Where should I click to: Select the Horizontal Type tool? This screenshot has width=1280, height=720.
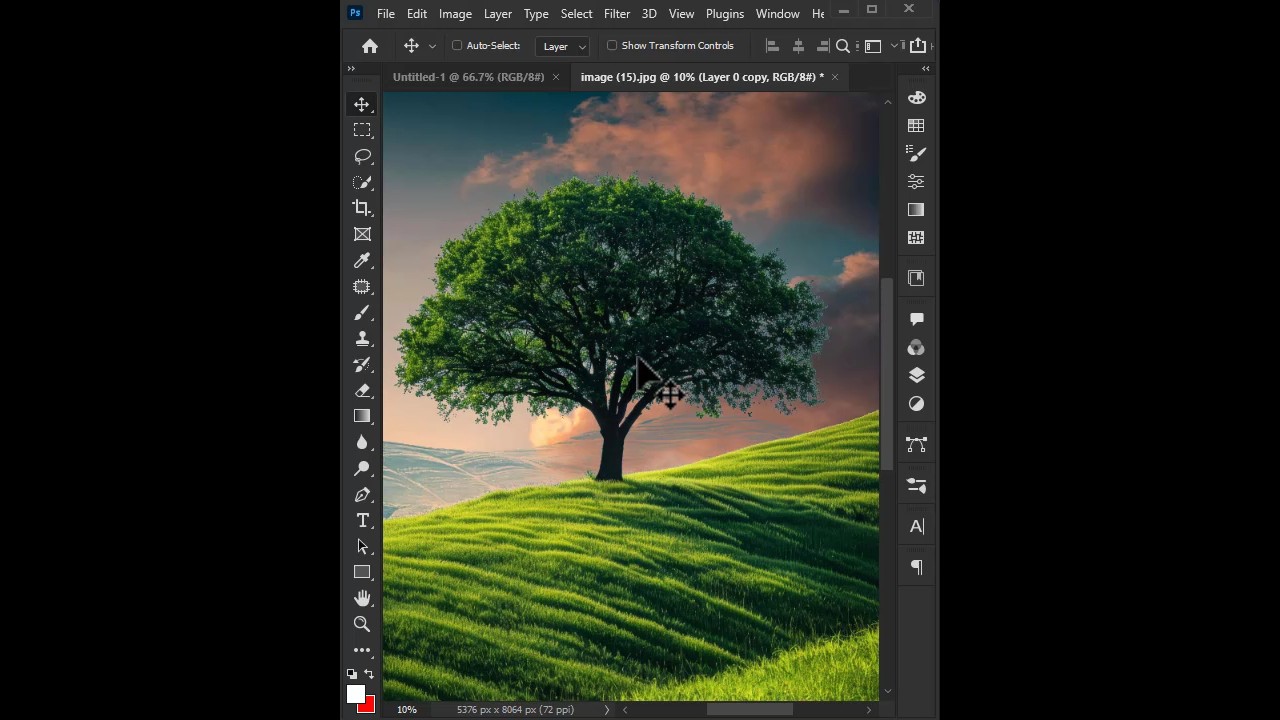point(362,520)
